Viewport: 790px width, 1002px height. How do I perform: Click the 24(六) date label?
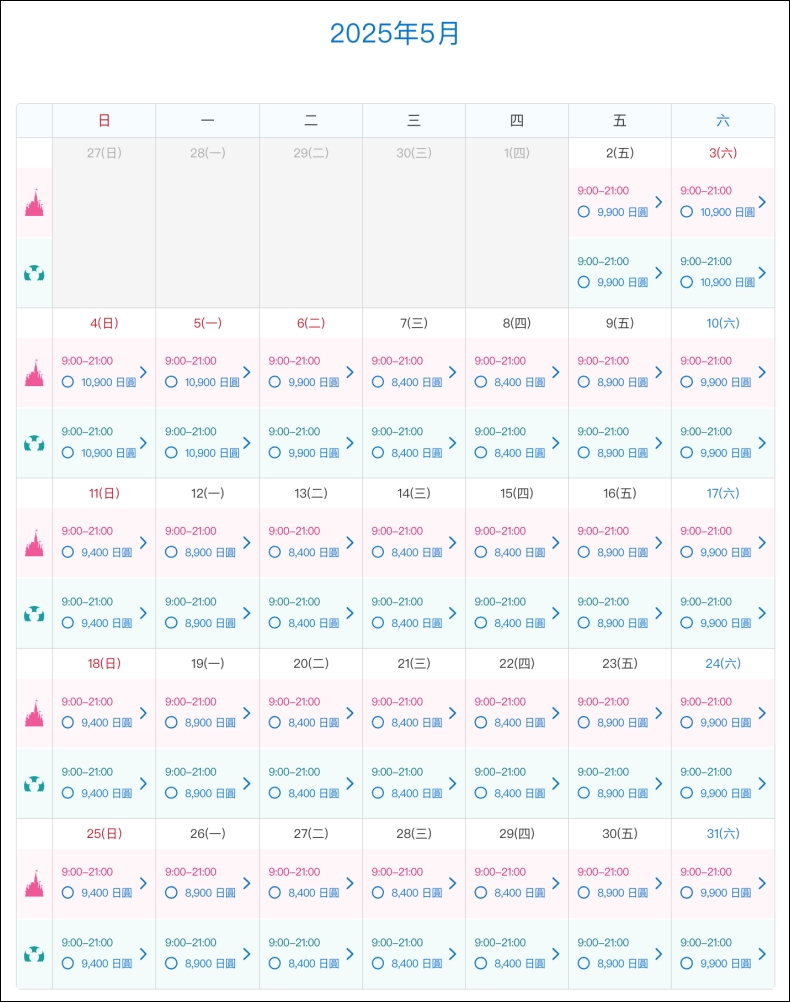[723, 663]
